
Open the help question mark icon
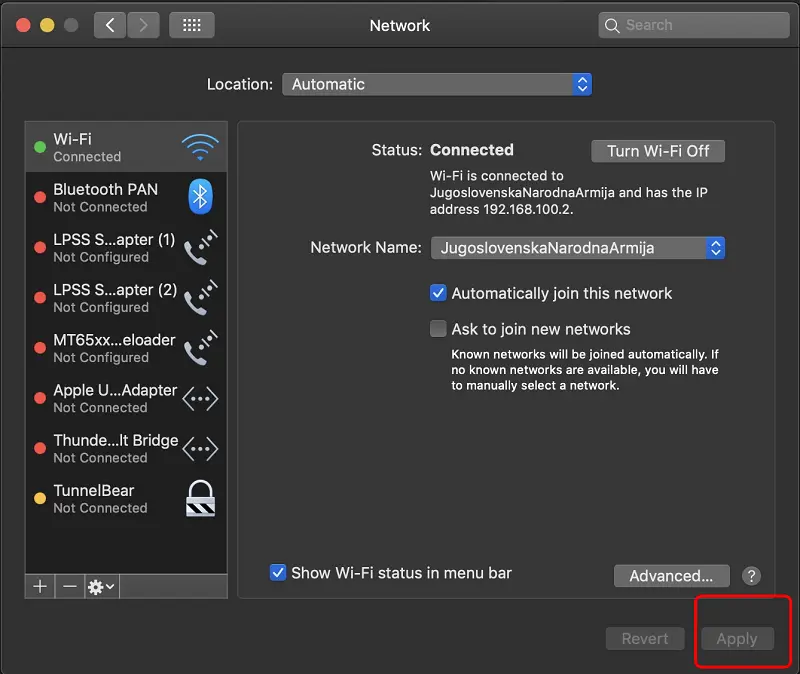pos(751,576)
